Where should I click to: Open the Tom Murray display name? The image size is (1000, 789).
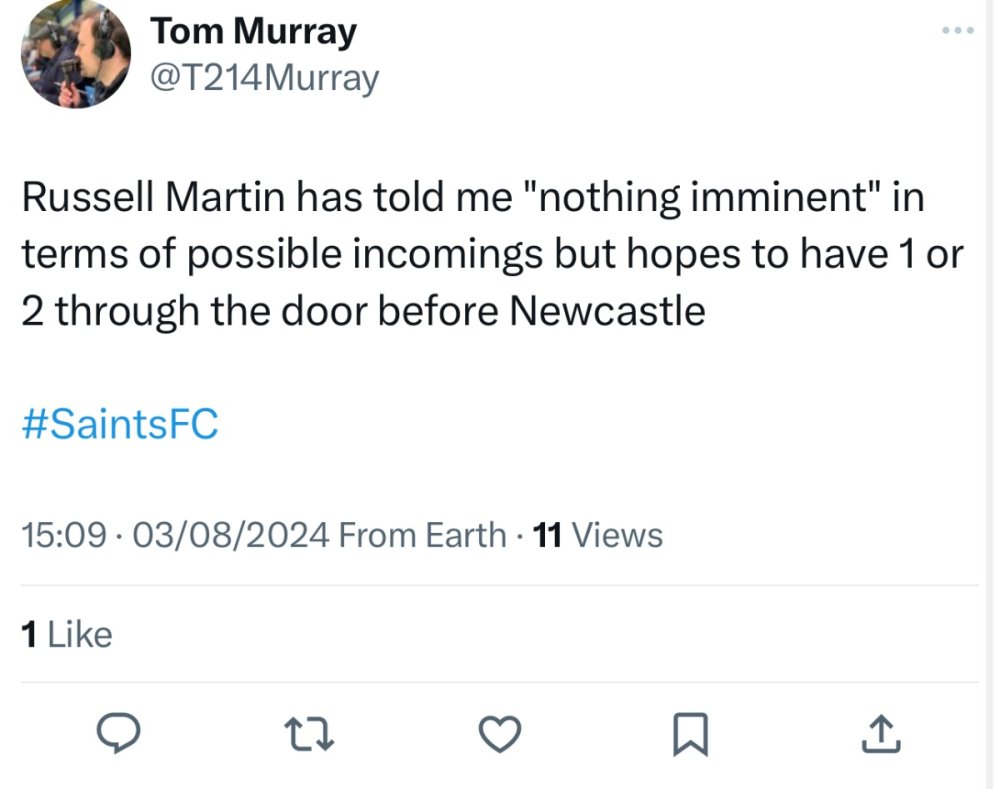(252, 32)
